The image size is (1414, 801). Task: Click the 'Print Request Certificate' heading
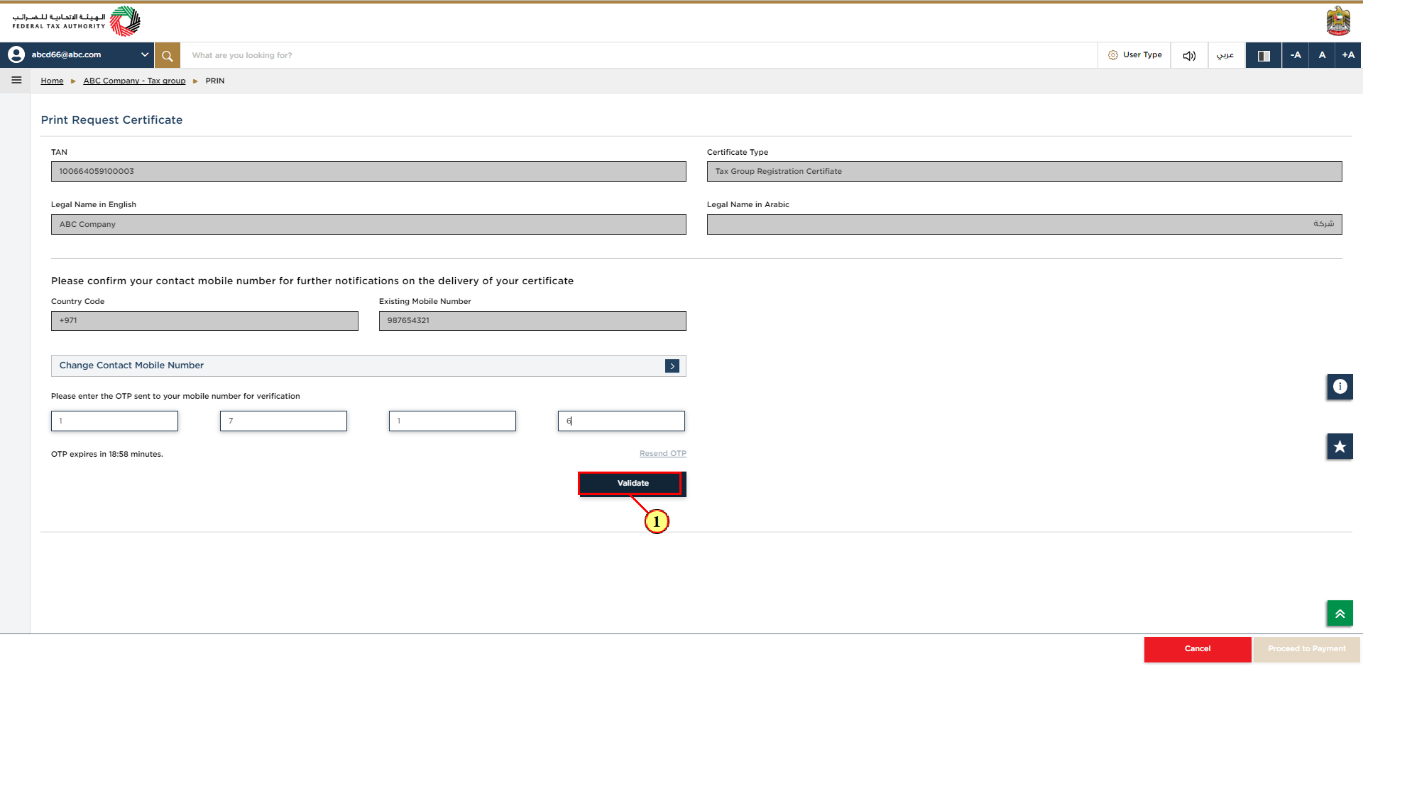pyautogui.click(x=112, y=120)
